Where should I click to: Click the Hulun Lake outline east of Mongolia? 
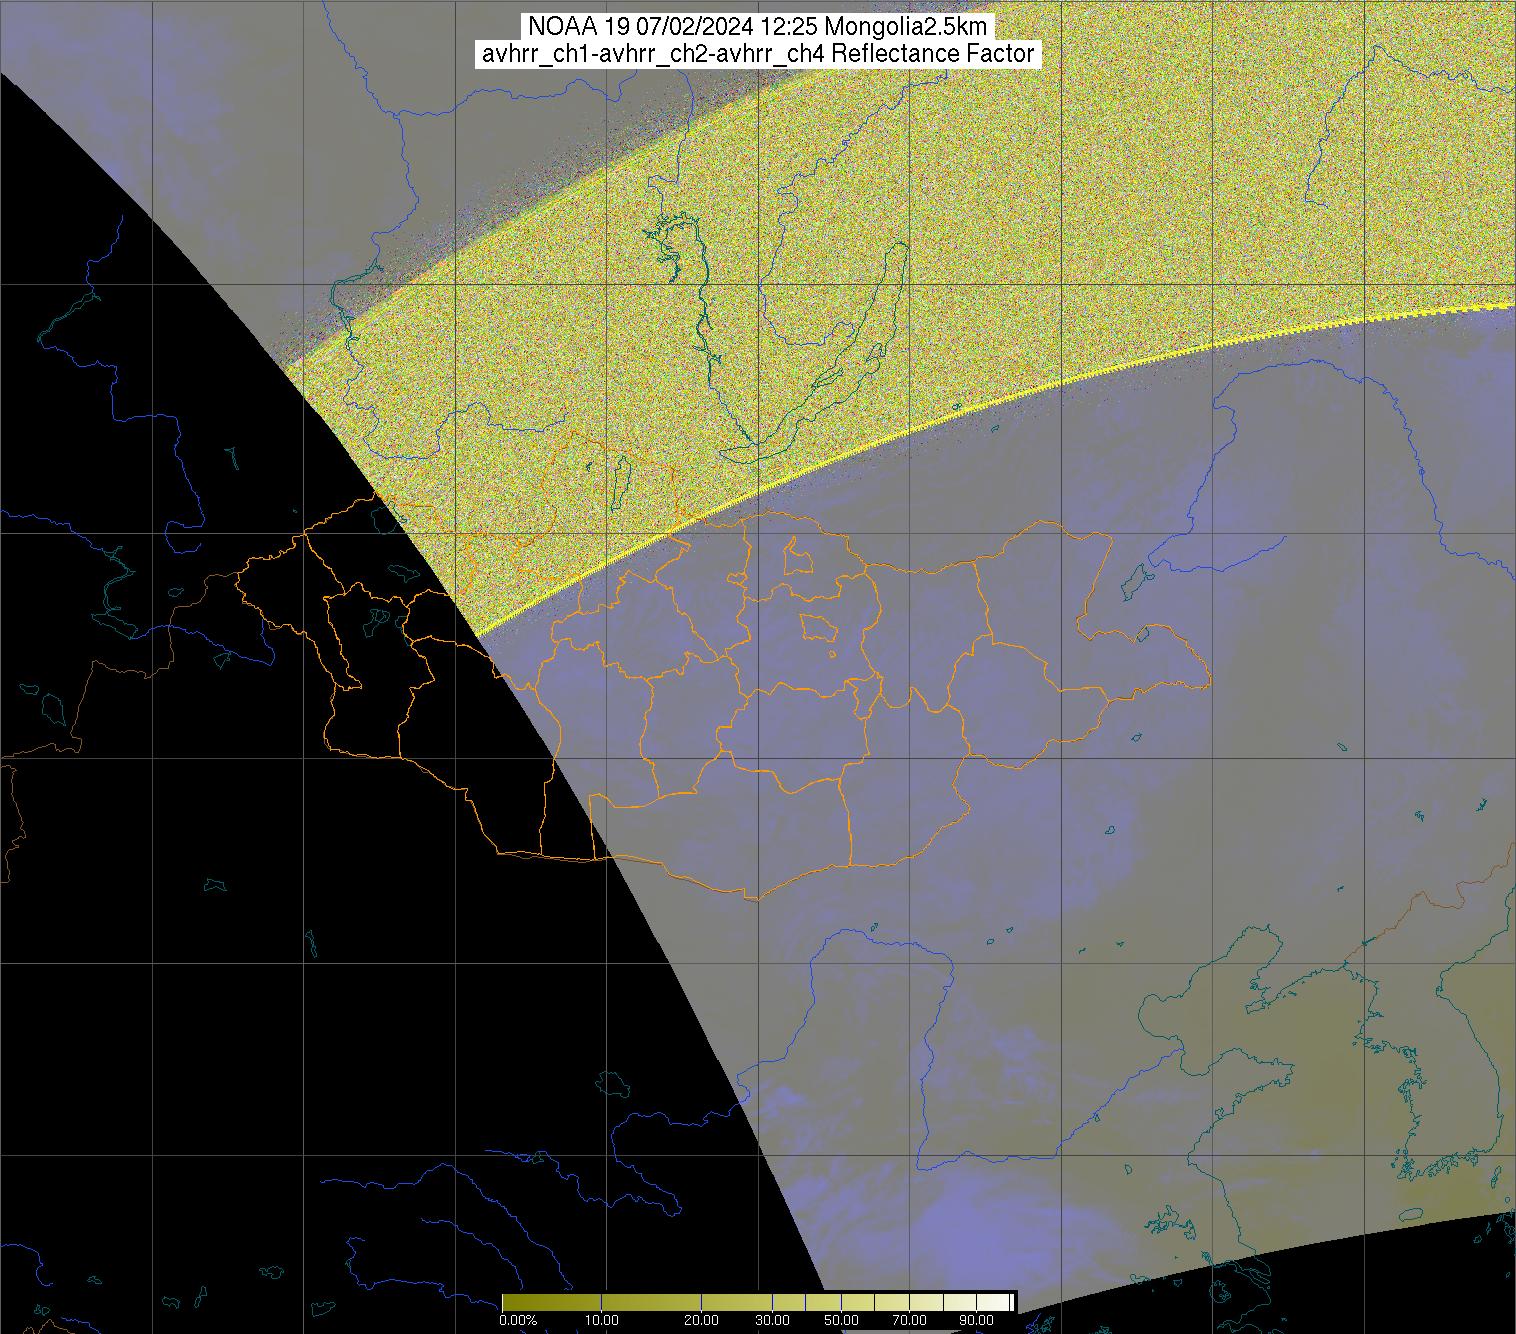pyautogui.click(x=1134, y=579)
